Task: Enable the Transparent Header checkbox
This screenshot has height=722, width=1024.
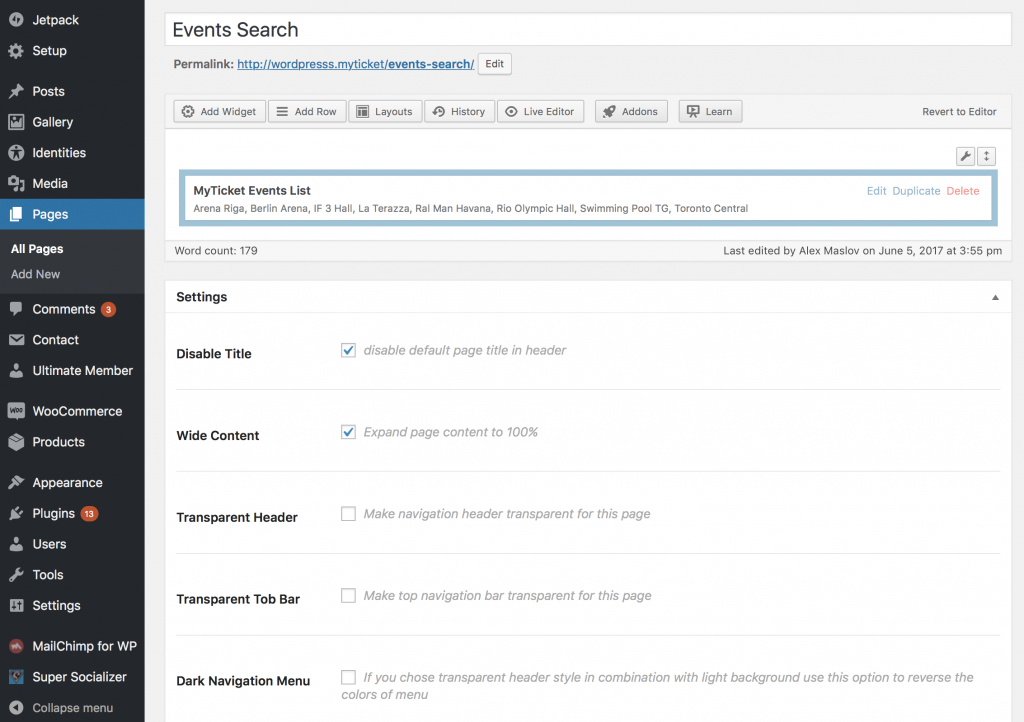Action: coord(348,514)
